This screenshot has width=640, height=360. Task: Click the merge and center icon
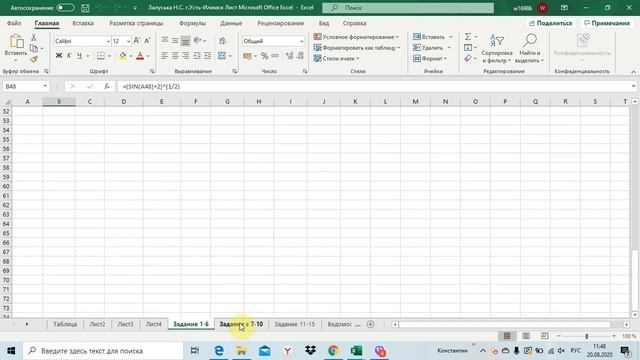(x=222, y=56)
